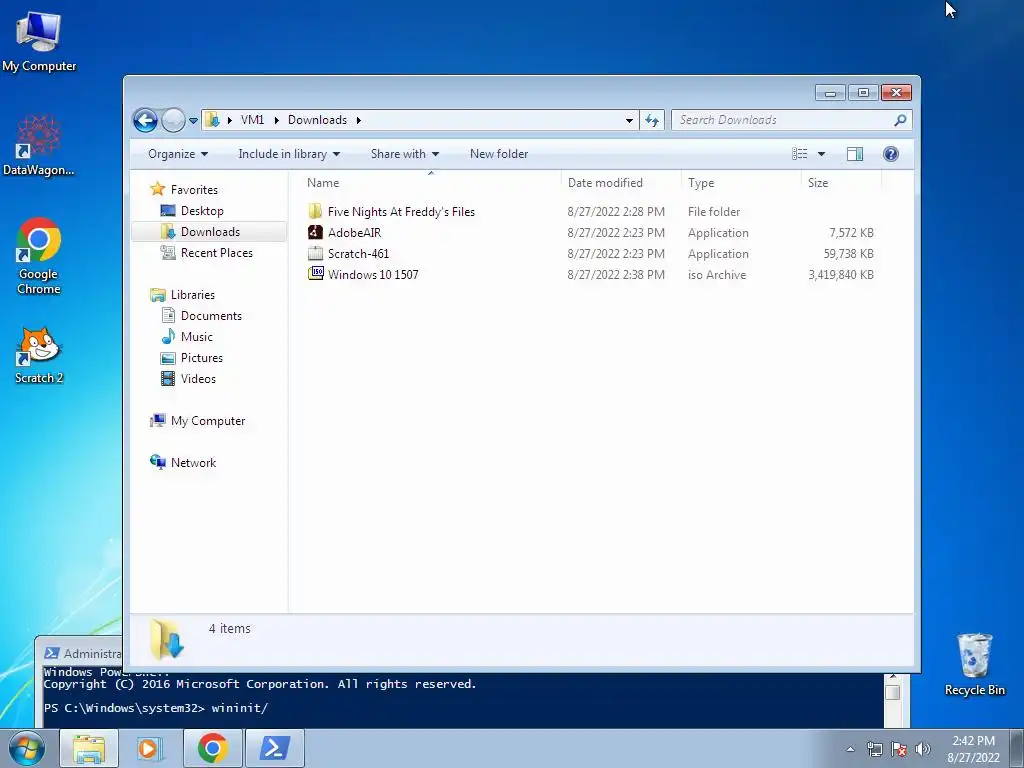Click the Explorer Forward arrow button
The height and width of the screenshot is (768, 1024).
tap(173, 120)
